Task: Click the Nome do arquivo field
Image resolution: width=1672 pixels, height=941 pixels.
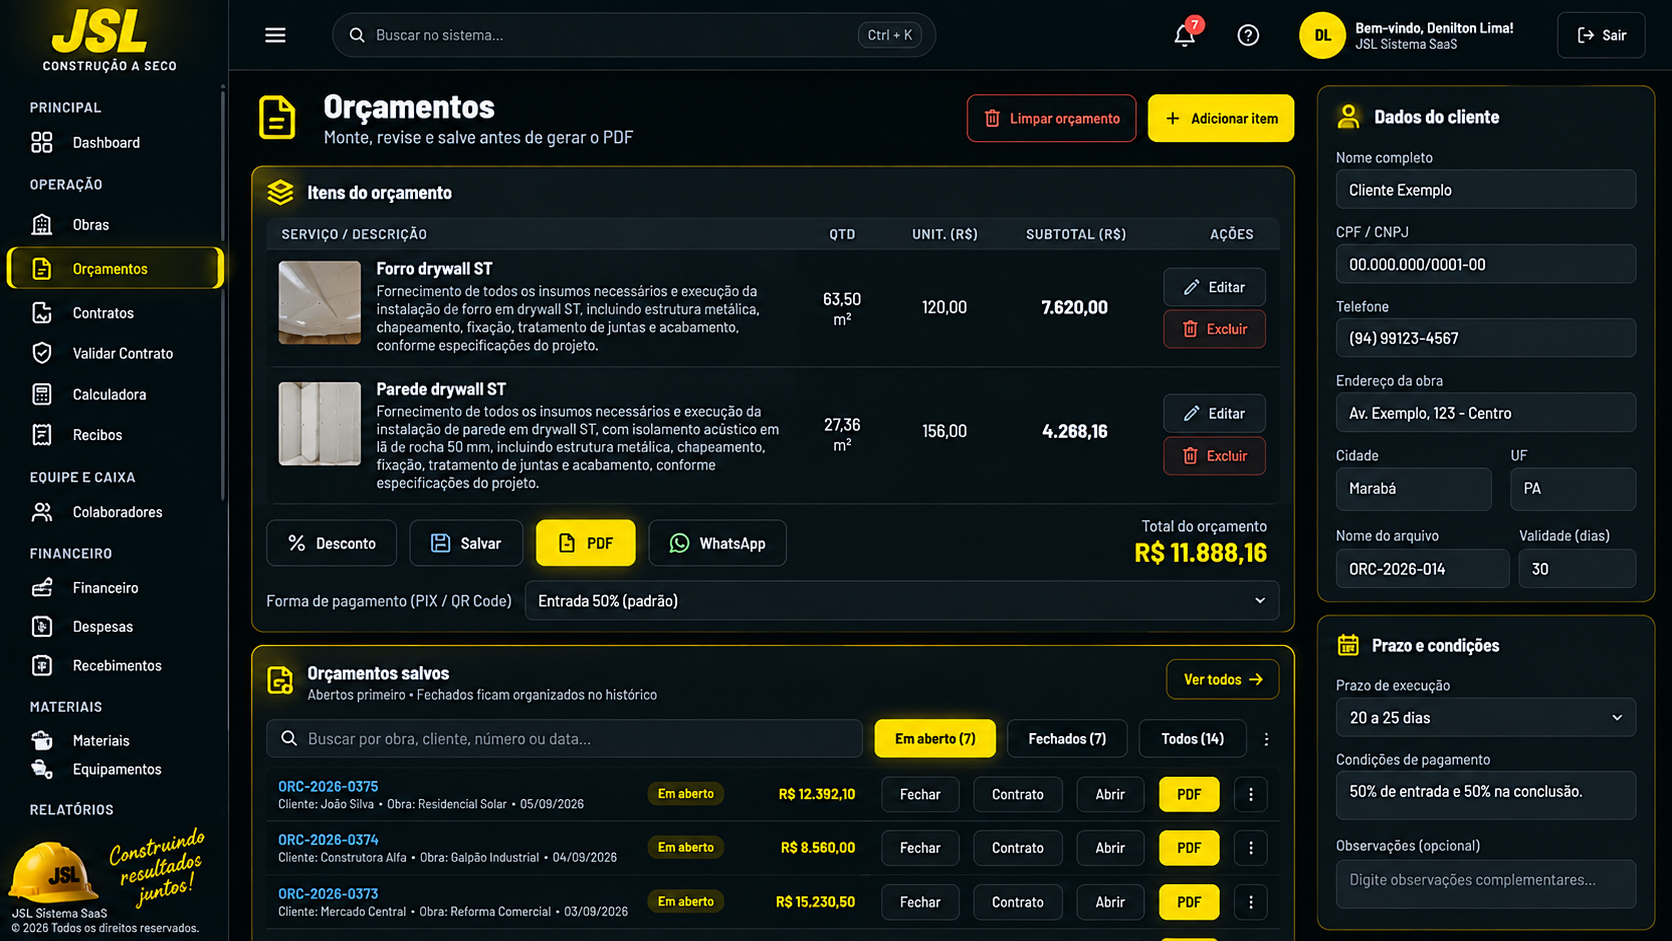Action: pyautogui.click(x=1422, y=569)
